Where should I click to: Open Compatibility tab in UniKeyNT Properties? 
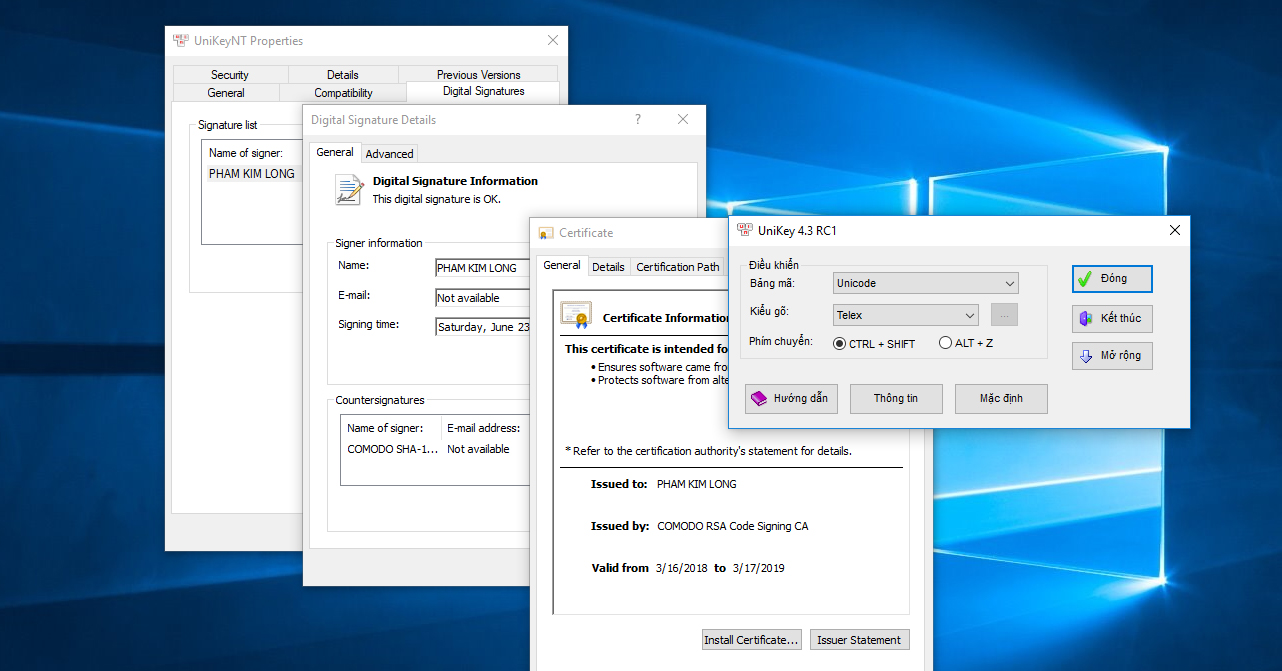point(343,93)
